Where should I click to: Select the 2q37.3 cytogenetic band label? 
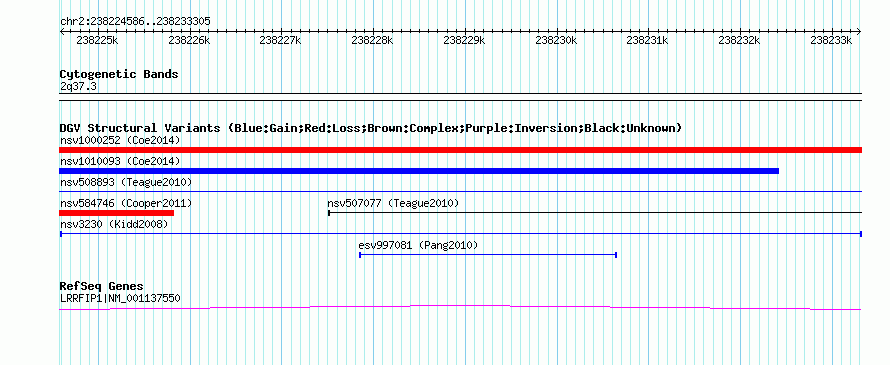78,86
